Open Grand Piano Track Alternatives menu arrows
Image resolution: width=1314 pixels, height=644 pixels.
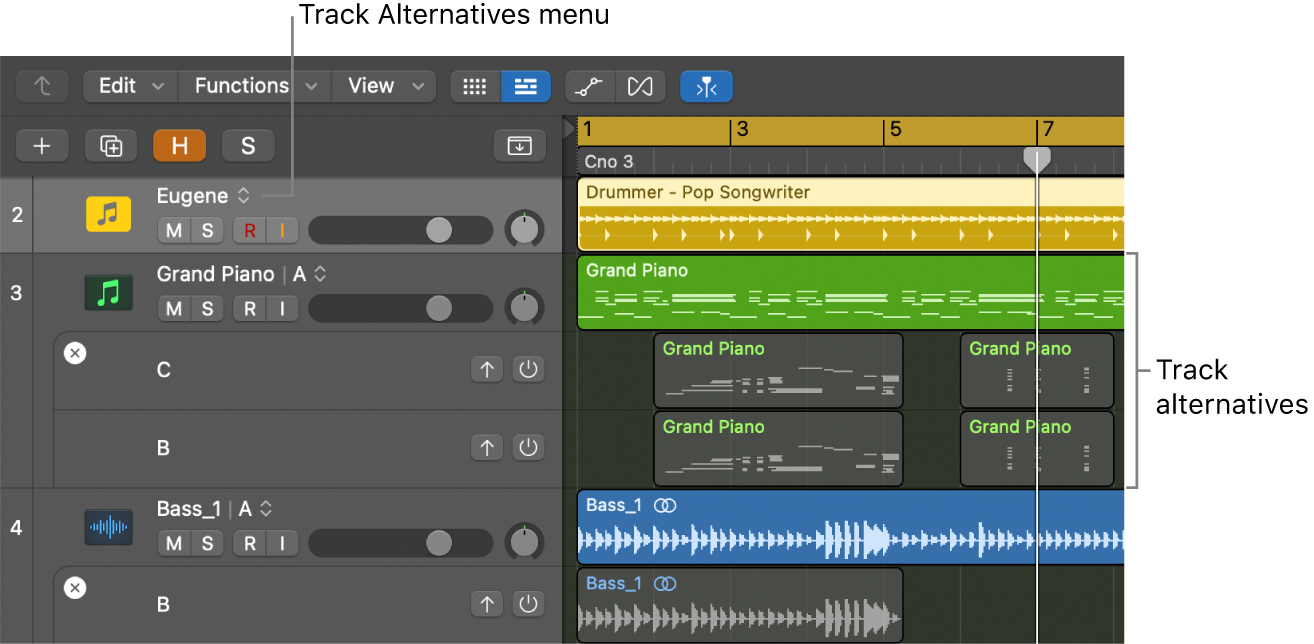pyautogui.click(x=320, y=274)
